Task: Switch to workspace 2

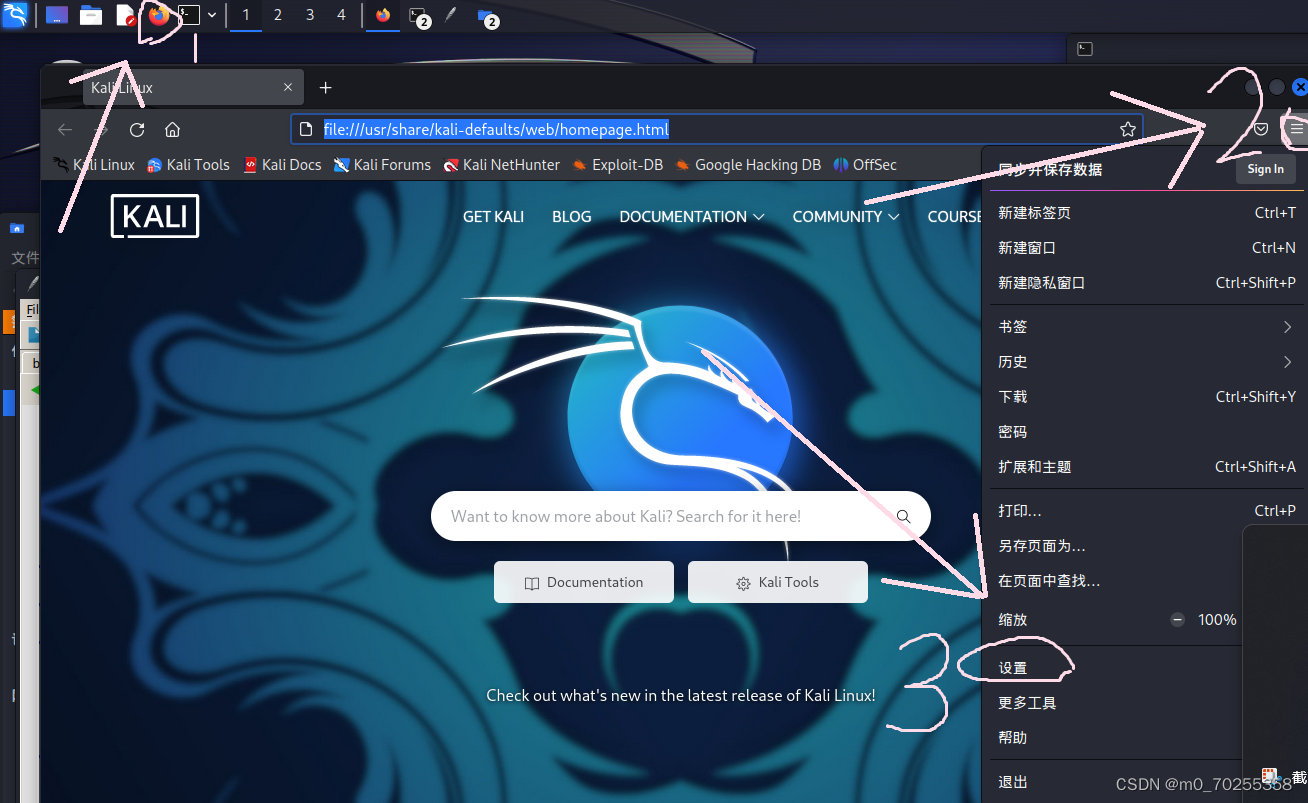Action: [278, 15]
